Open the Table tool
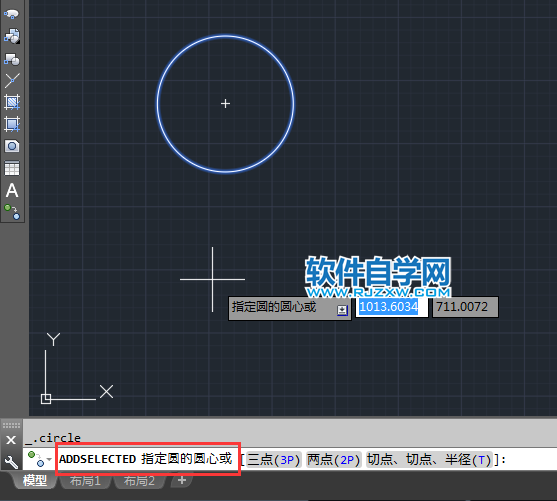 point(12,168)
